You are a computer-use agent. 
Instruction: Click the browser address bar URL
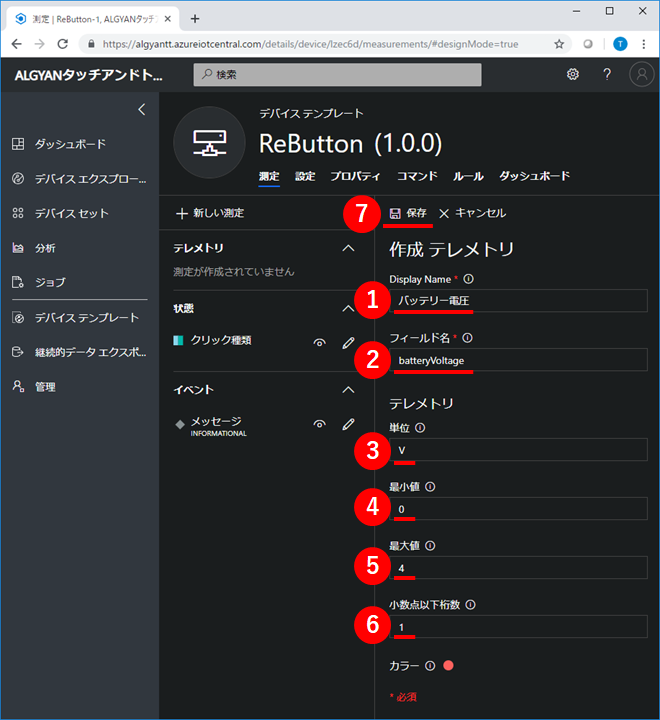tap(310, 44)
